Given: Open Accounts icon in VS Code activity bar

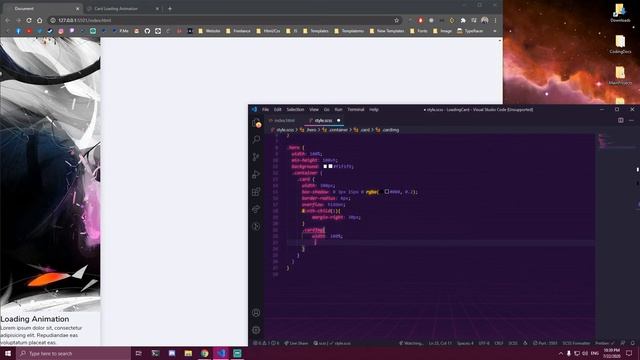Looking at the screenshot, I should 256,313.
